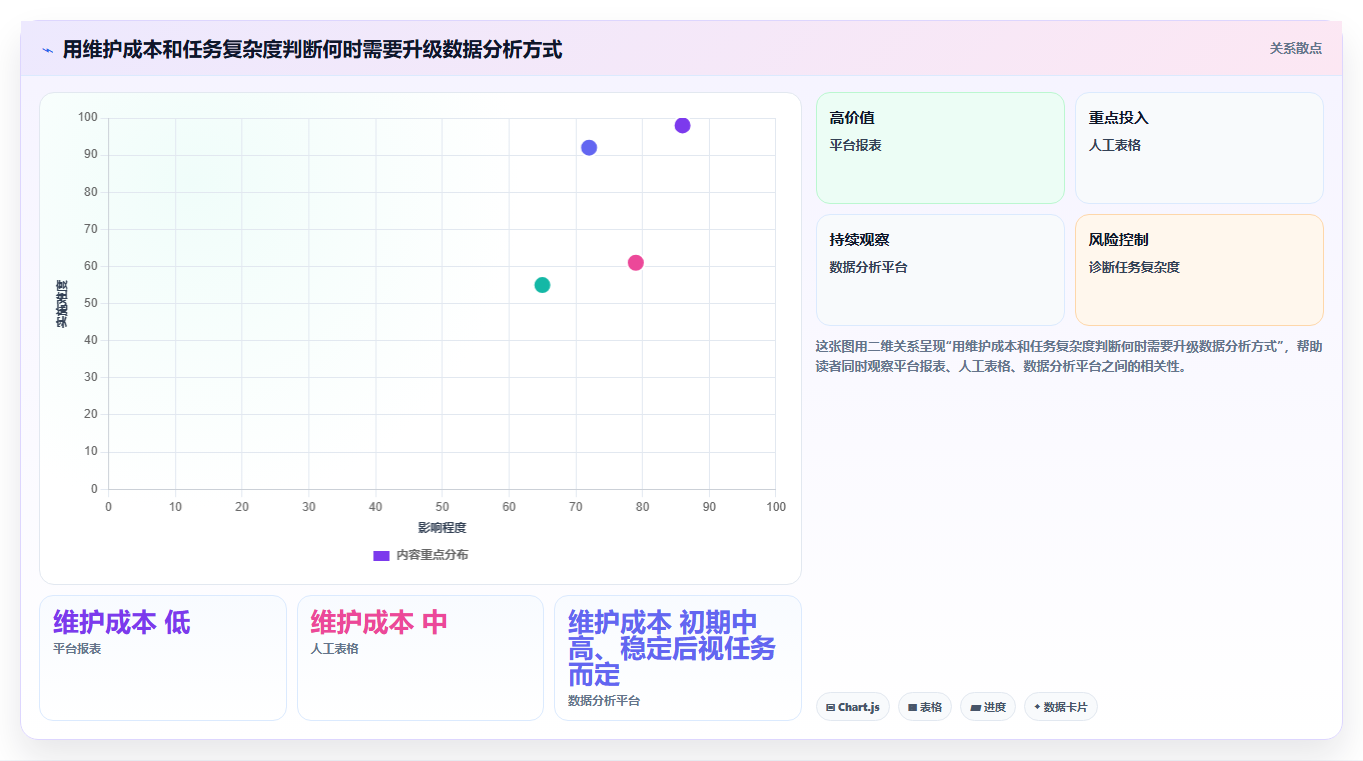
Task: Open the 维护成本 中 stat card
Action: (420, 658)
